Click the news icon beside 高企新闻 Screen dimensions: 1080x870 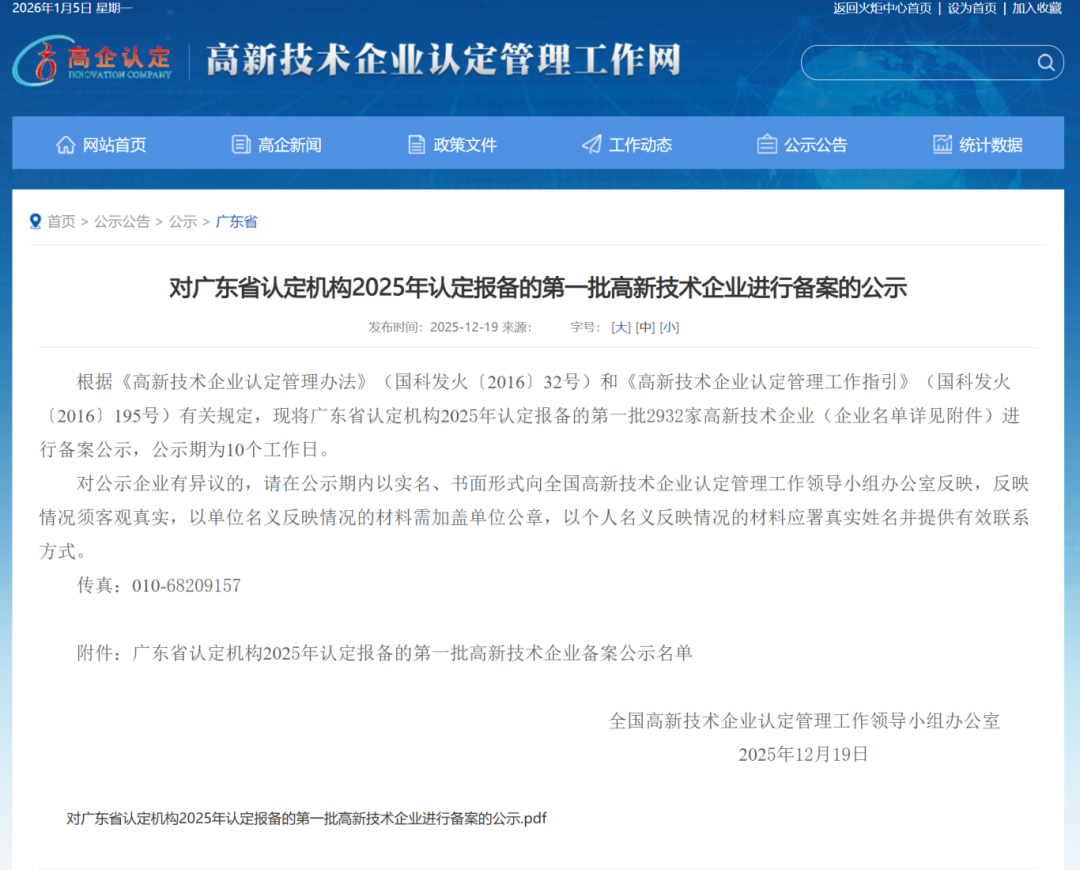point(241,145)
